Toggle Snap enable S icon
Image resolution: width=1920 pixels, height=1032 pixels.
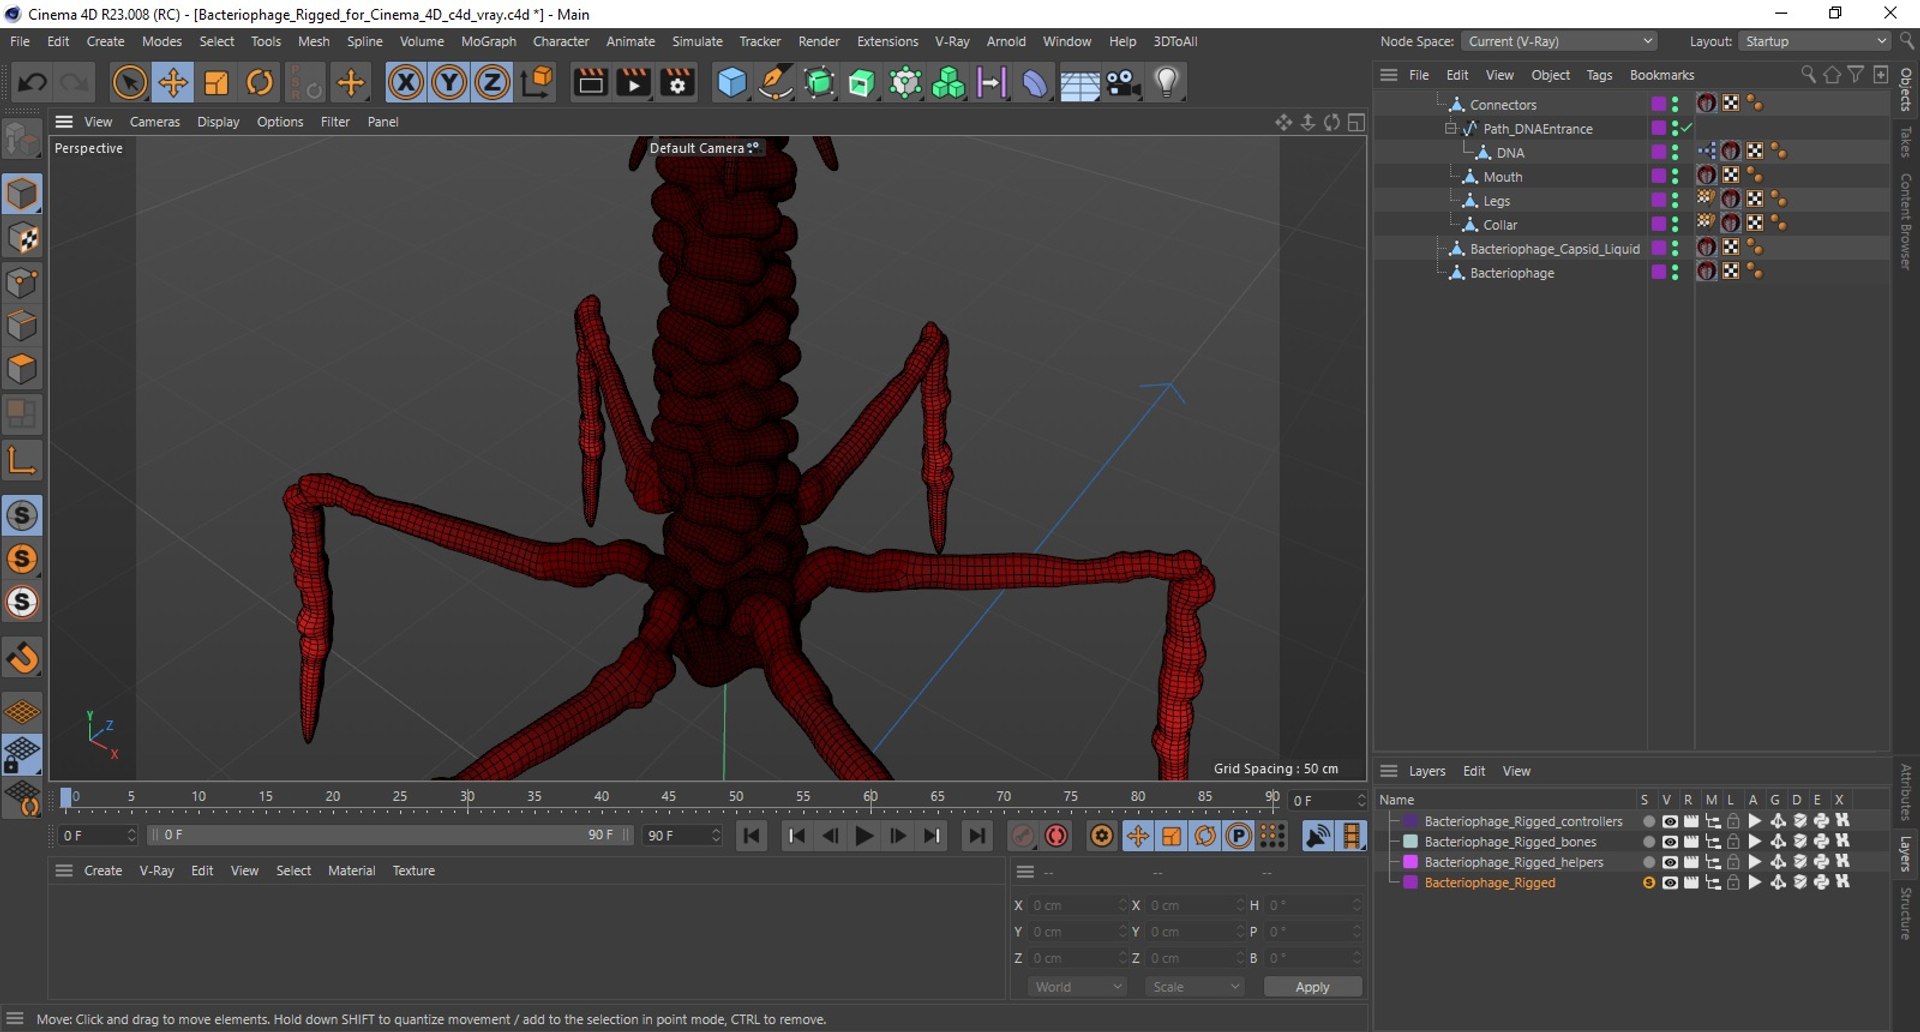(x=22, y=516)
